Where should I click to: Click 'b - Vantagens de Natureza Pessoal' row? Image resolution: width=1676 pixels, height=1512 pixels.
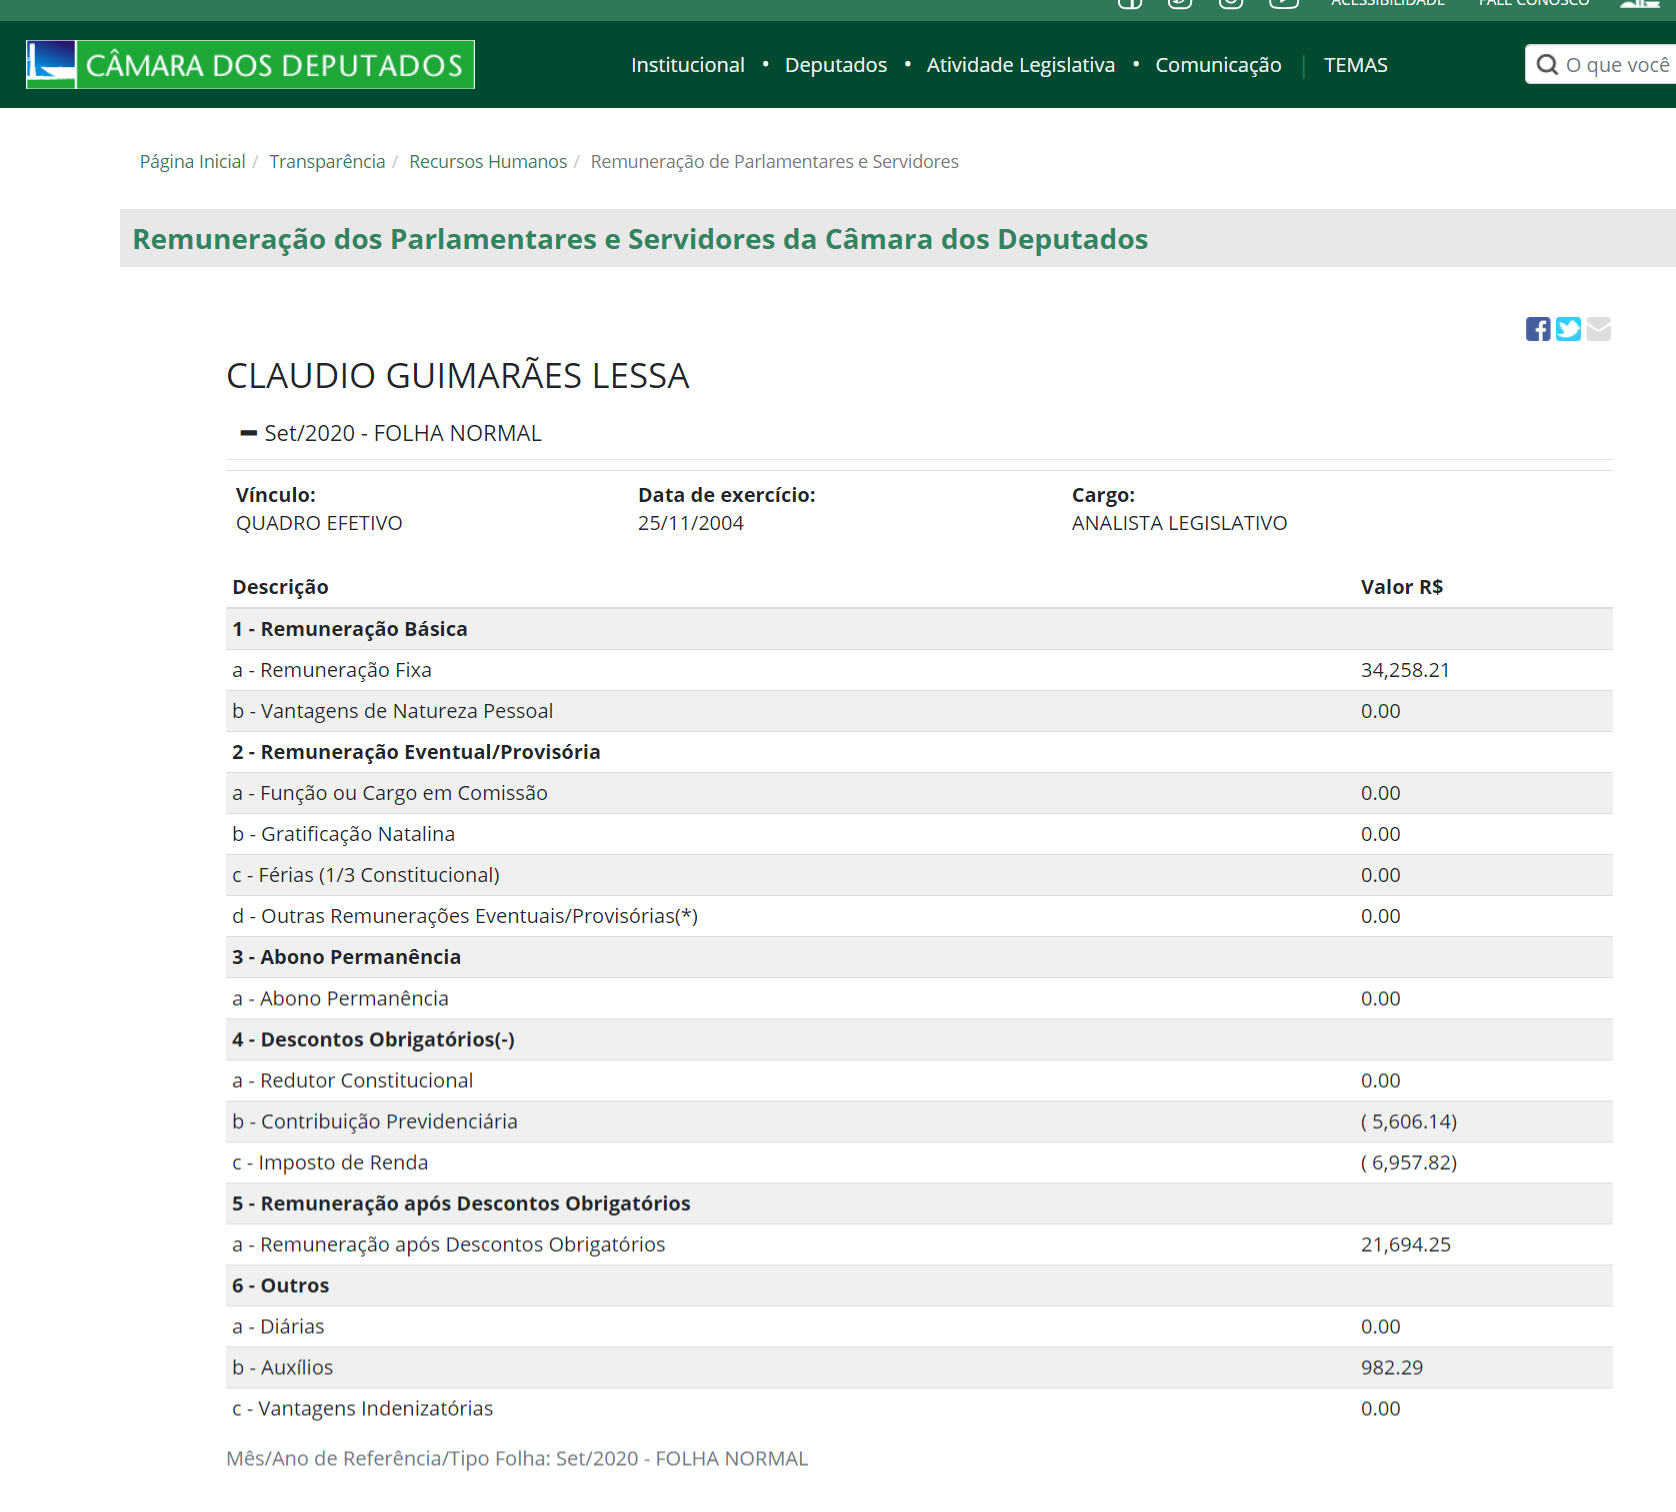pyautogui.click(x=919, y=711)
